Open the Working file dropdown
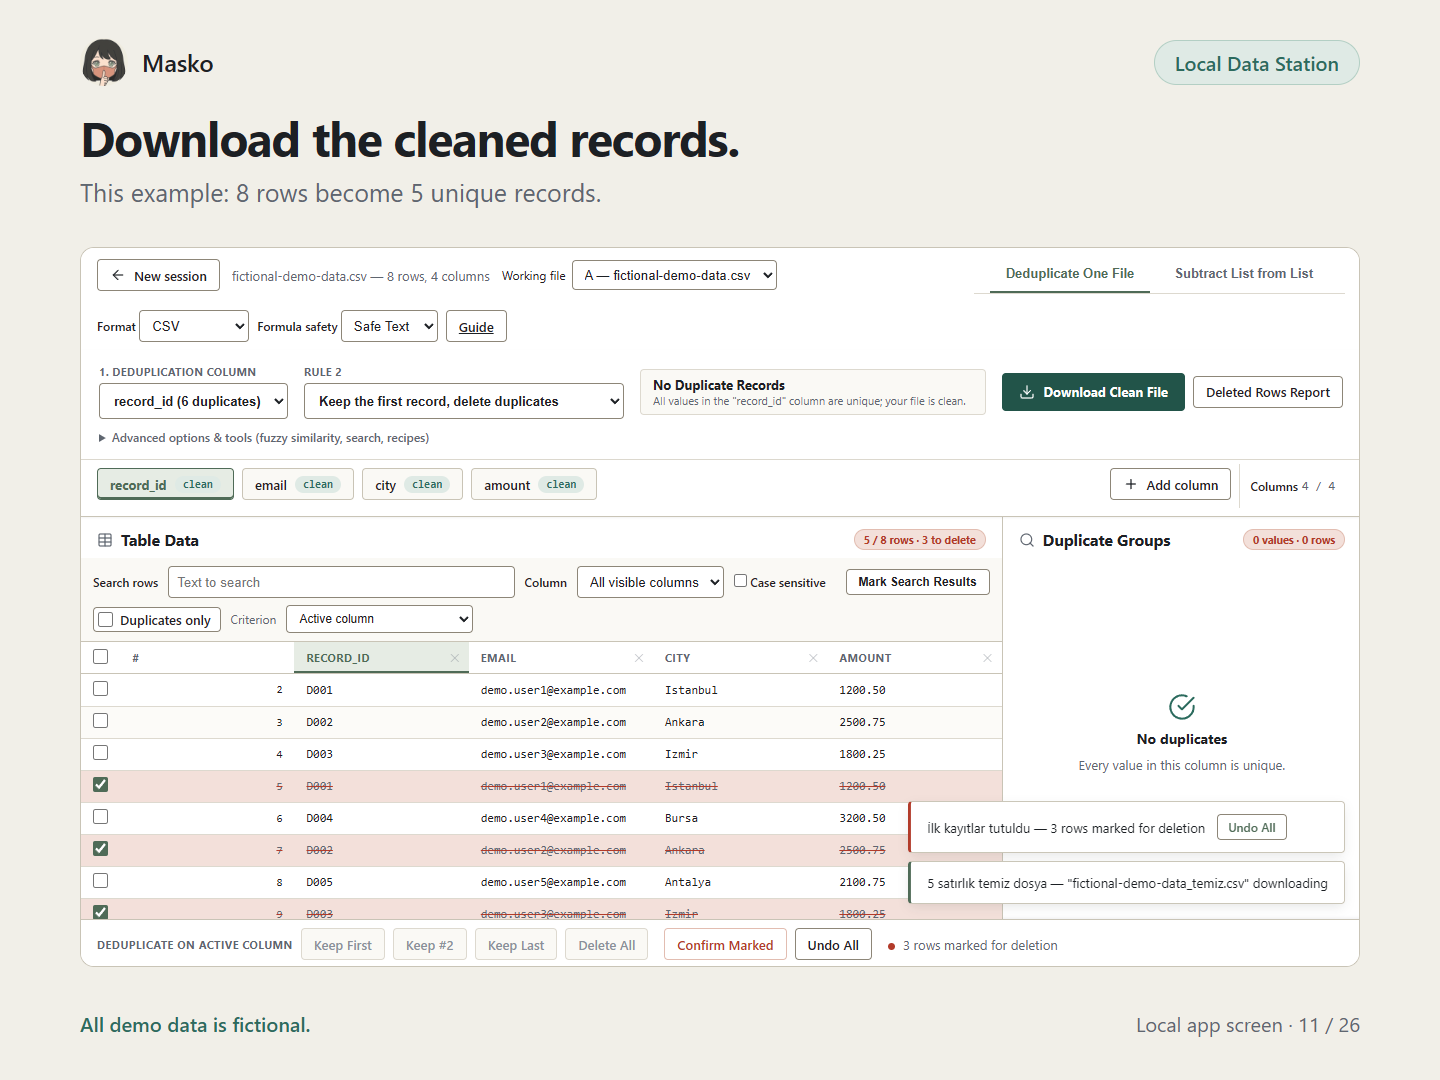Image resolution: width=1440 pixels, height=1080 pixels. pyautogui.click(x=674, y=275)
